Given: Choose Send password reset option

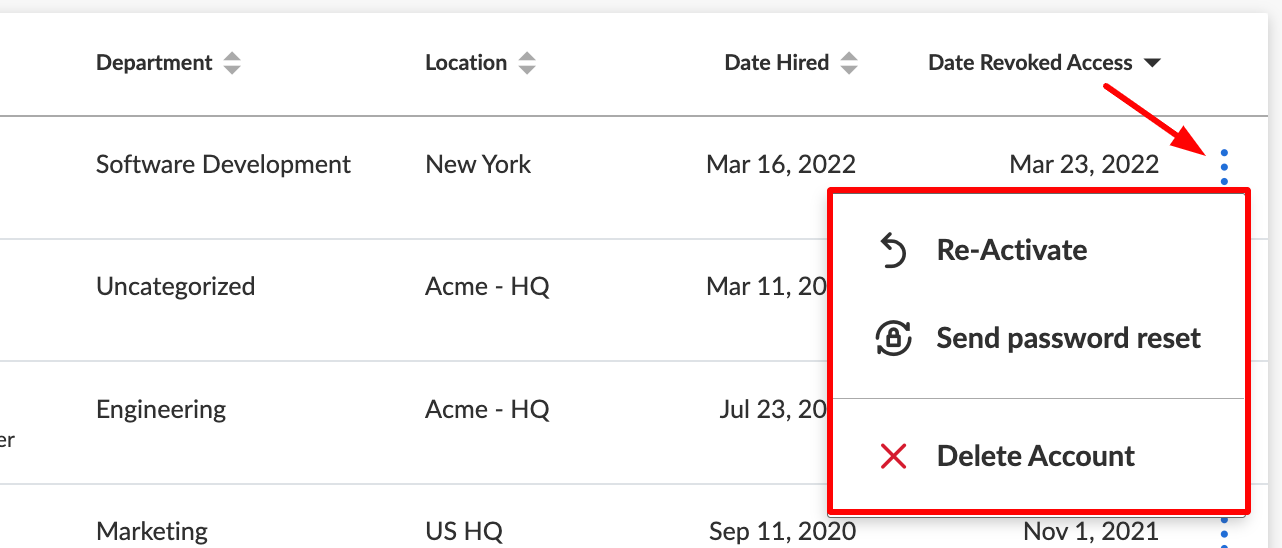Looking at the screenshot, I should [x=1039, y=339].
